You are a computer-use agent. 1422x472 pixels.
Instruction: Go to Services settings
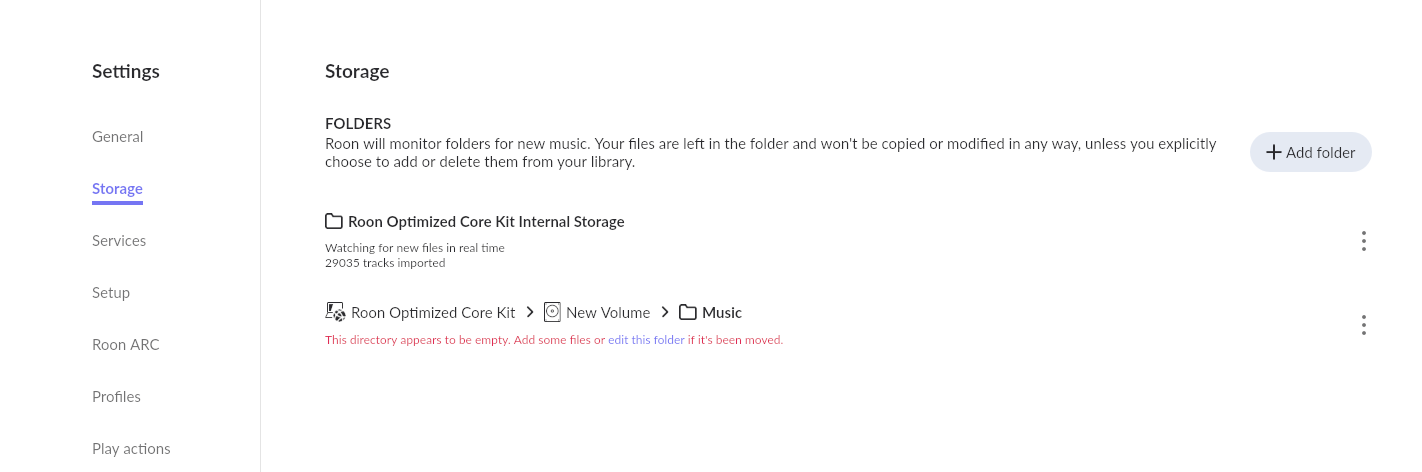point(119,241)
